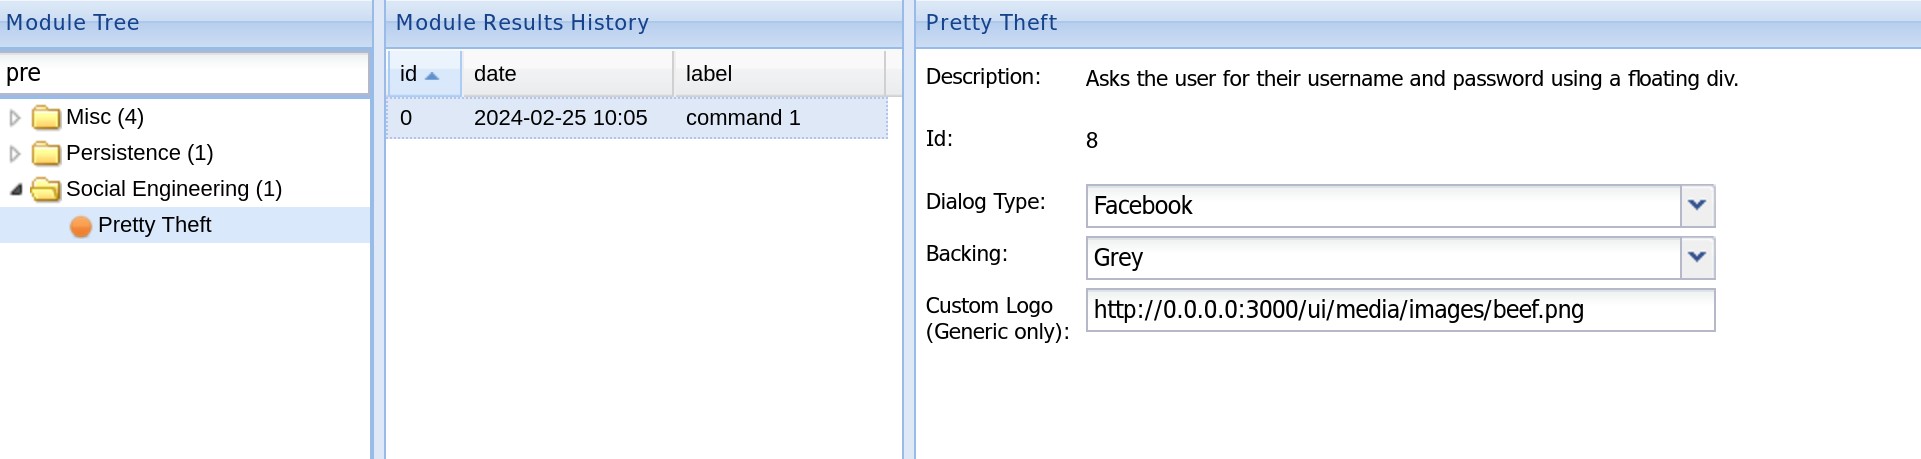
Task: Click the Misc folder icon
Action: click(46, 118)
